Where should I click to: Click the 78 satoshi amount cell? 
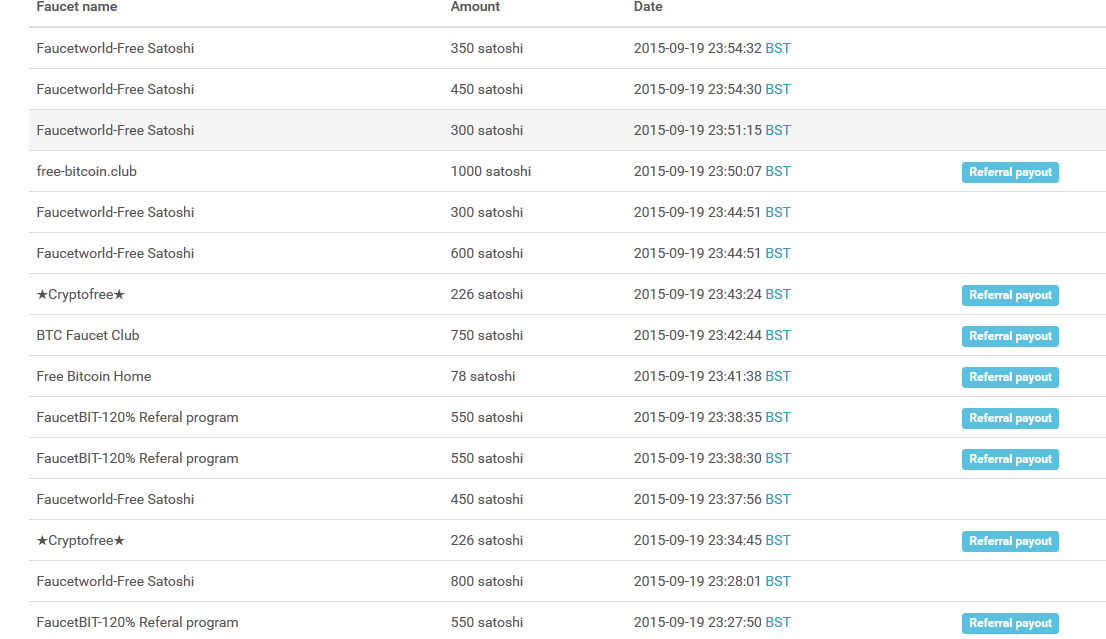click(x=483, y=376)
